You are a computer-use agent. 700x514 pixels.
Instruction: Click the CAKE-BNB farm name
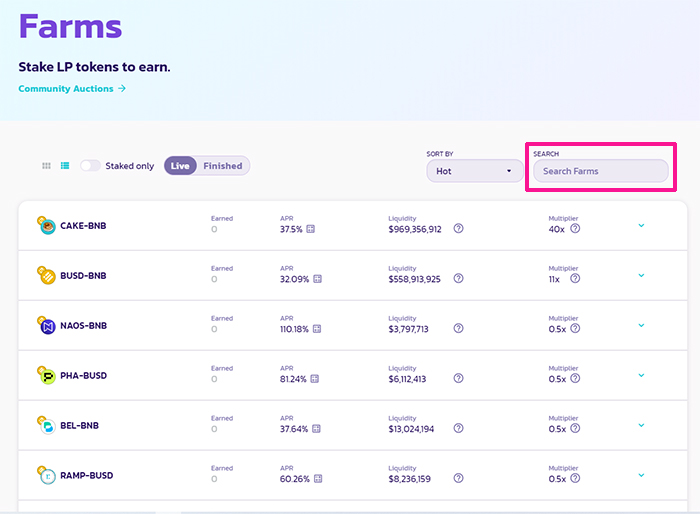(x=83, y=226)
